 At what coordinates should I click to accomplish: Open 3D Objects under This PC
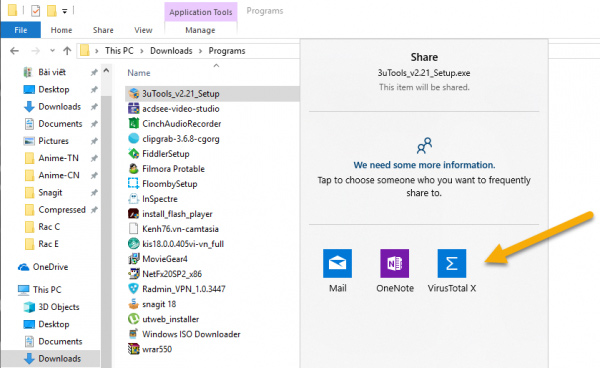tap(59, 307)
